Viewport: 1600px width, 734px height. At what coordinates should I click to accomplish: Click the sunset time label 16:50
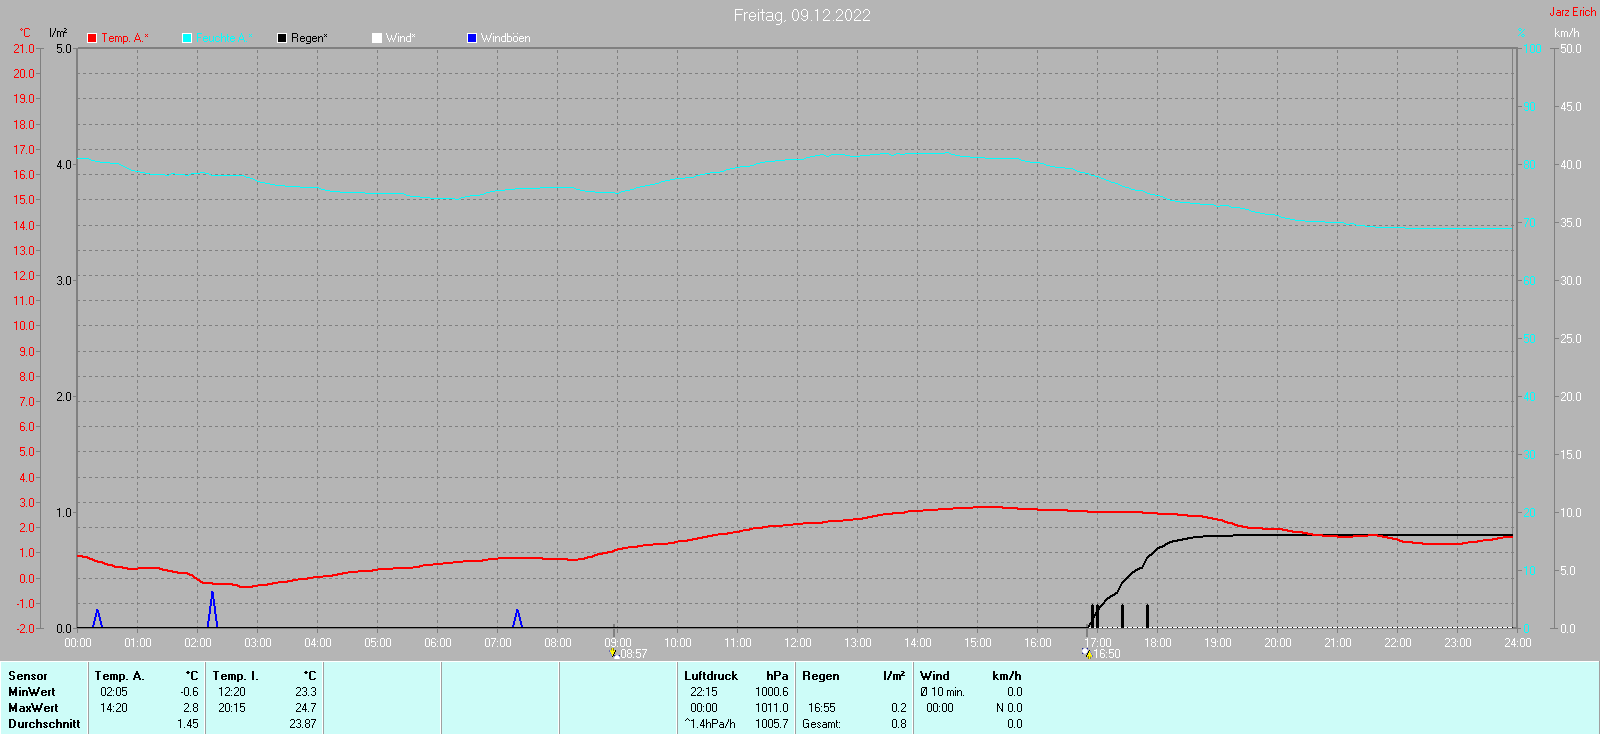click(1106, 654)
